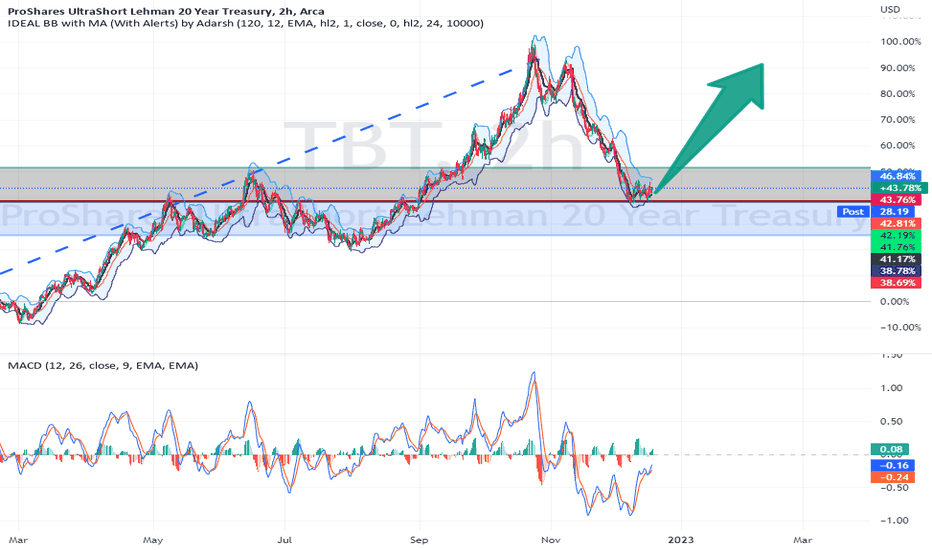Click the Jul label on time axis
This screenshot has height=550, width=932.
pyautogui.click(x=285, y=540)
